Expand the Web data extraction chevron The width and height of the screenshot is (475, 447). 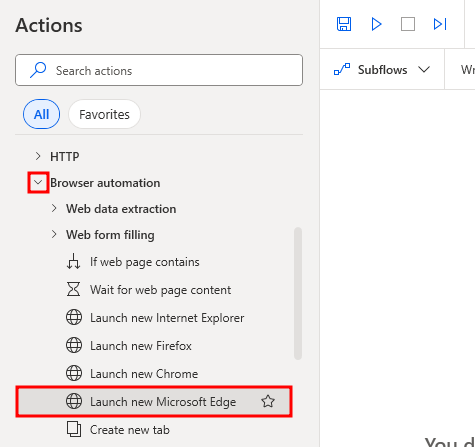coord(54,208)
